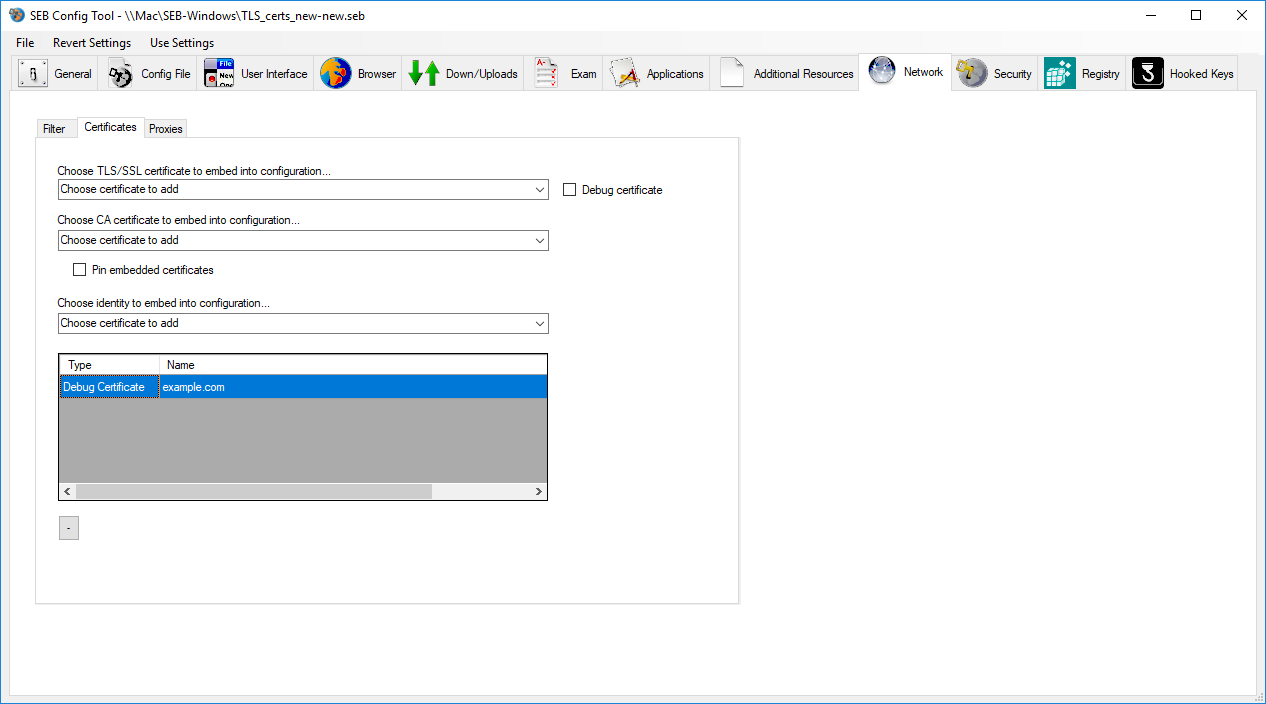Click the Network globe icon
This screenshot has height=704, width=1266.
(882, 72)
